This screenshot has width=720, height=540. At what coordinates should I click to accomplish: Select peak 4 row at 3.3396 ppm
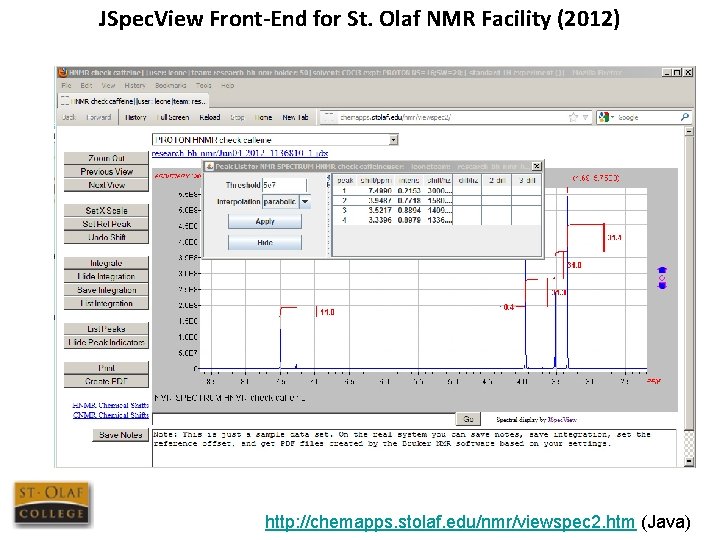pos(436,220)
